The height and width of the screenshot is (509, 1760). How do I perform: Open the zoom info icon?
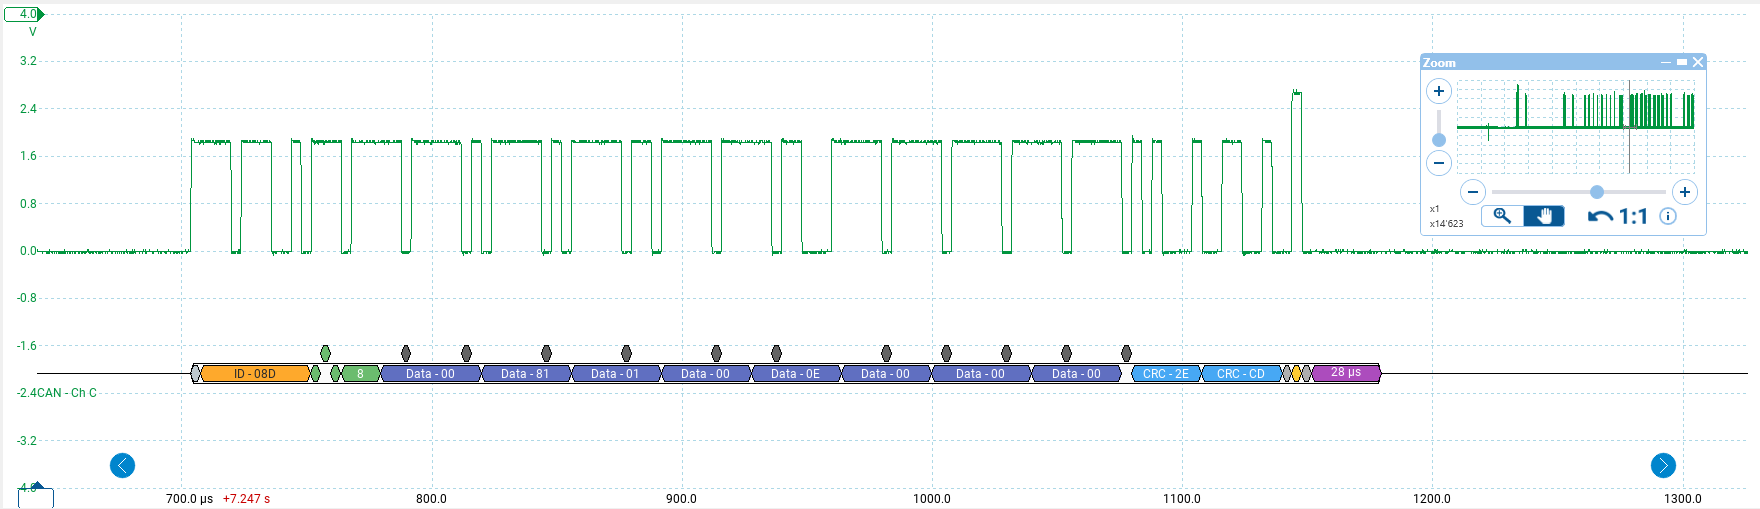click(x=1668, y=216)
